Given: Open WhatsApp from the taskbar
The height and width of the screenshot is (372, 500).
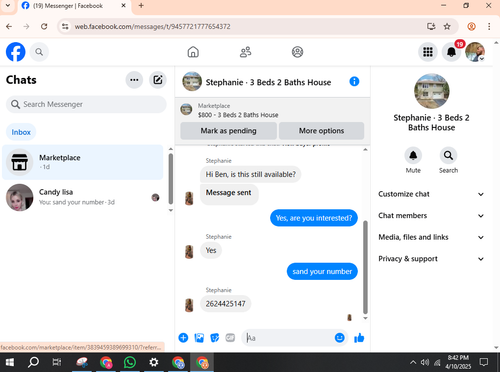Looking at the screenshot, I should pyautogui.click(x=130, y=362).
